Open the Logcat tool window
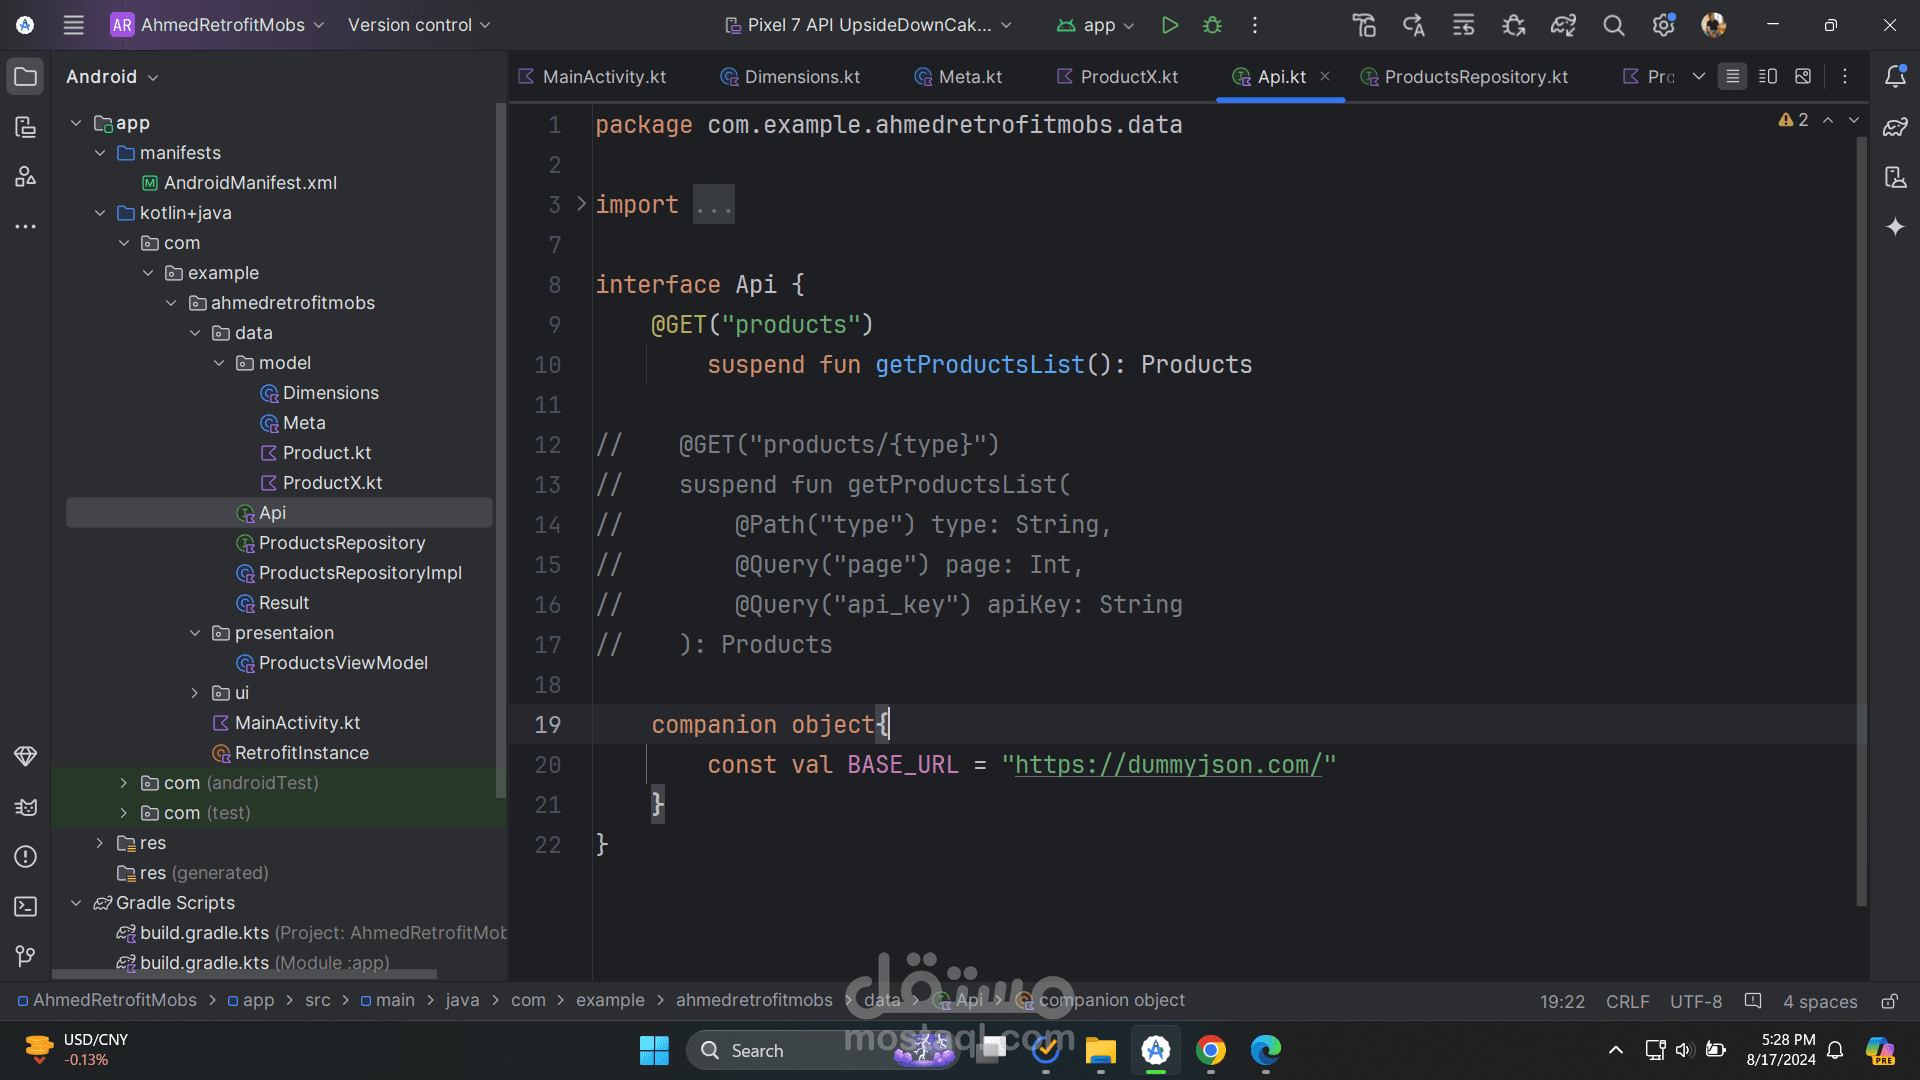 26,807
